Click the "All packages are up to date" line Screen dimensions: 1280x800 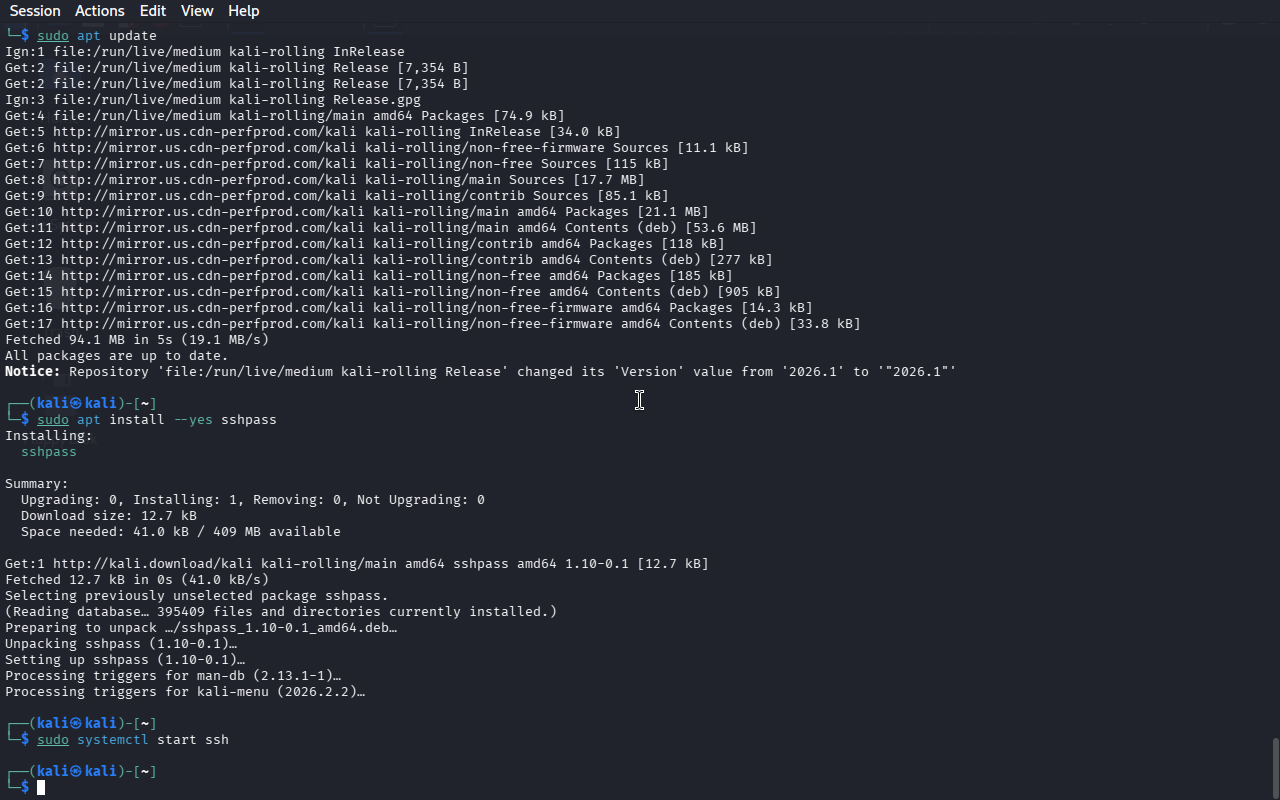(117, 356)
